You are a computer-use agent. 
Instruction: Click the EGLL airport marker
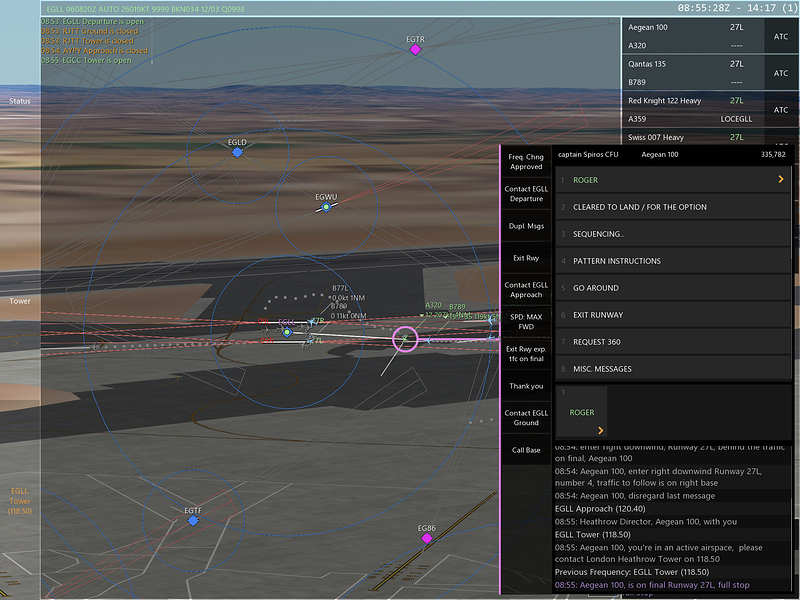[x=287, y=333]
